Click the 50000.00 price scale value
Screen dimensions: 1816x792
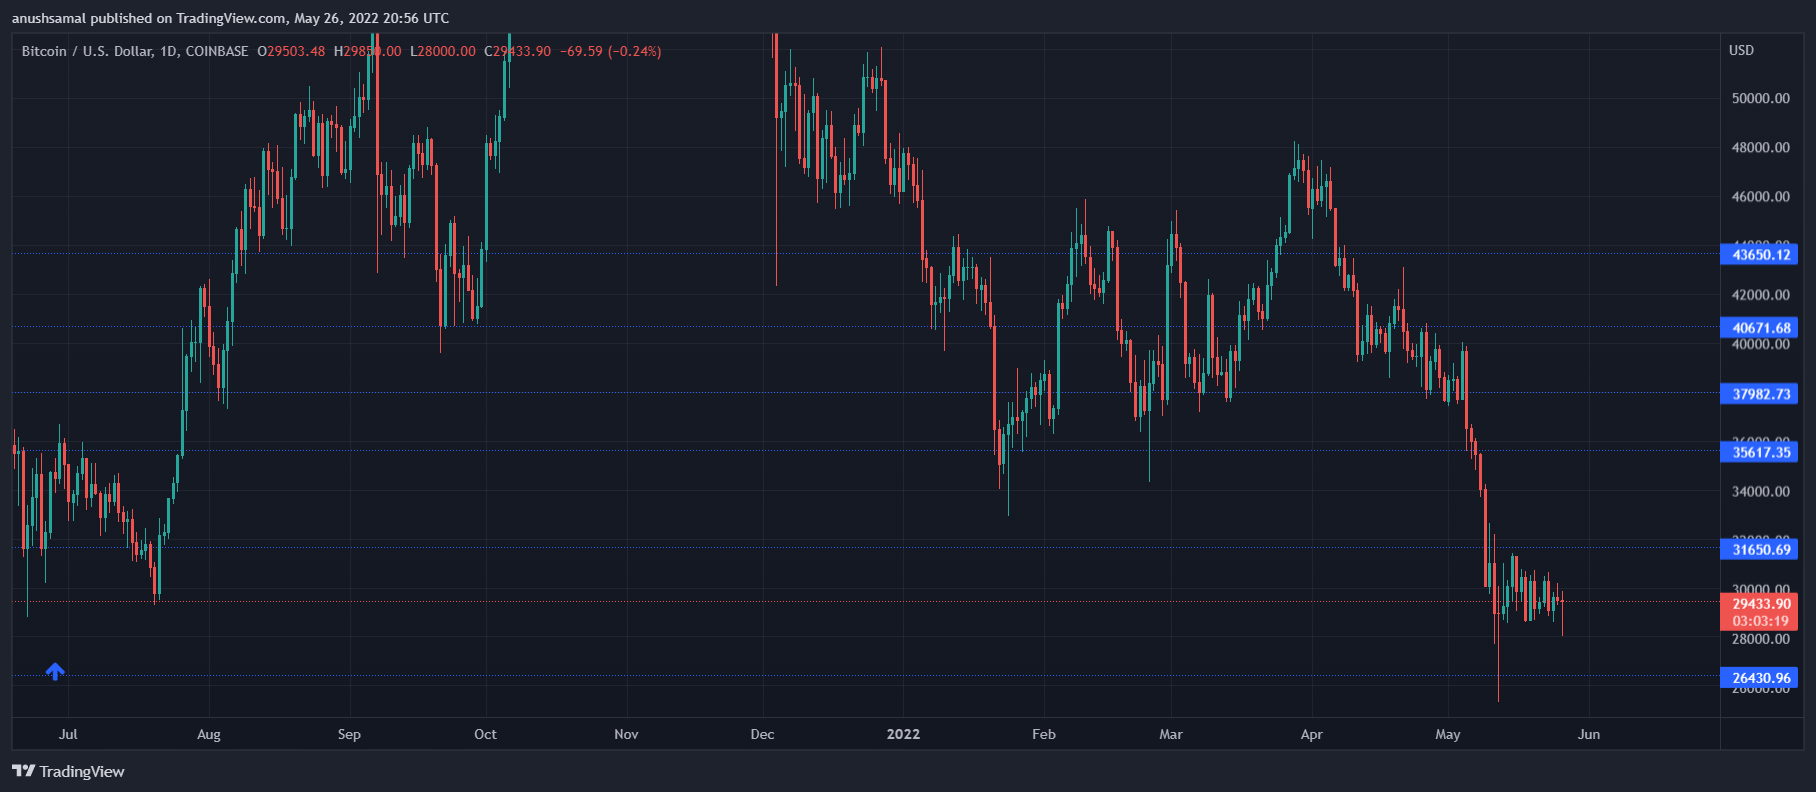pyautogui.click(x=1760, y=98)
